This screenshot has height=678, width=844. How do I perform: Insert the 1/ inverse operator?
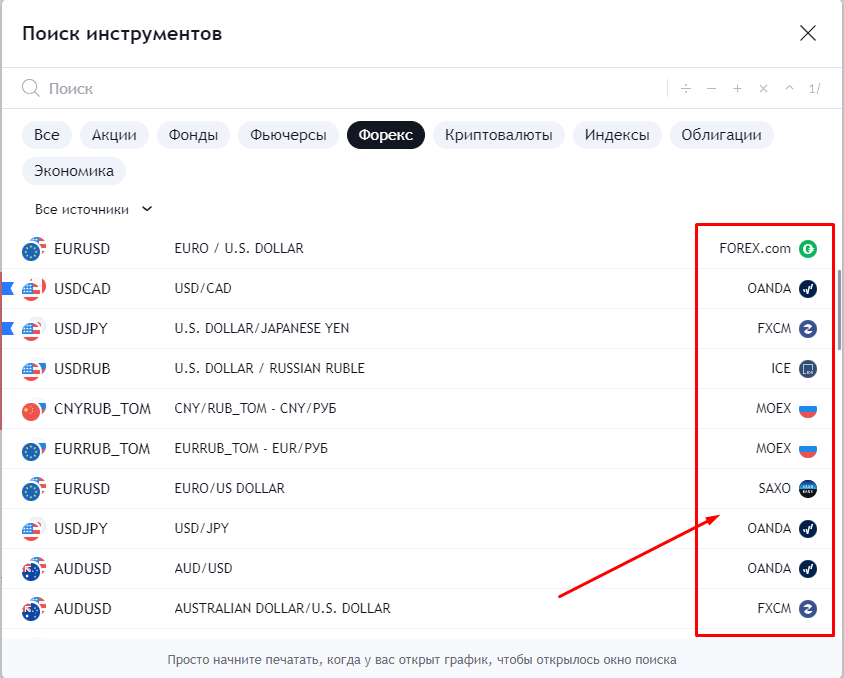pos(814,88)
